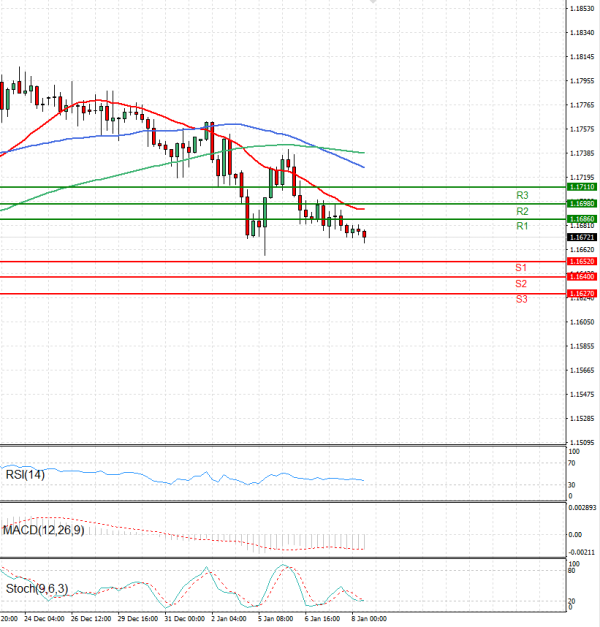Click the R2 resistance label
This screenshot has height=627, width=600.
click(522, 212)
